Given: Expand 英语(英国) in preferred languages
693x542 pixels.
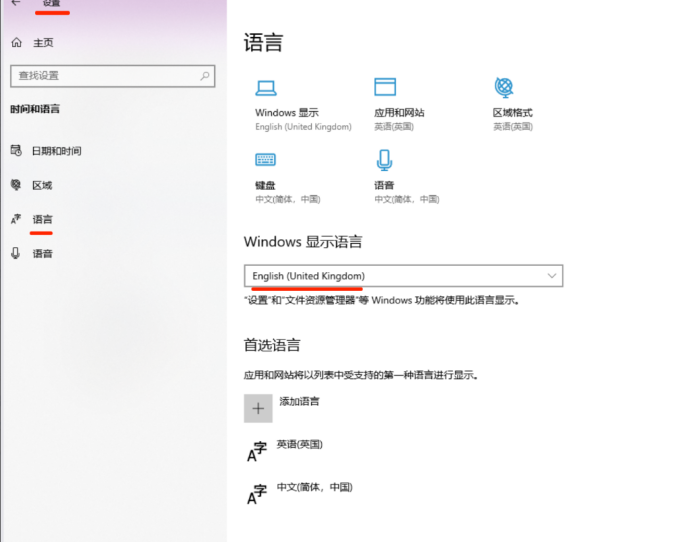Looking at the screenshot, I should 299,445.
